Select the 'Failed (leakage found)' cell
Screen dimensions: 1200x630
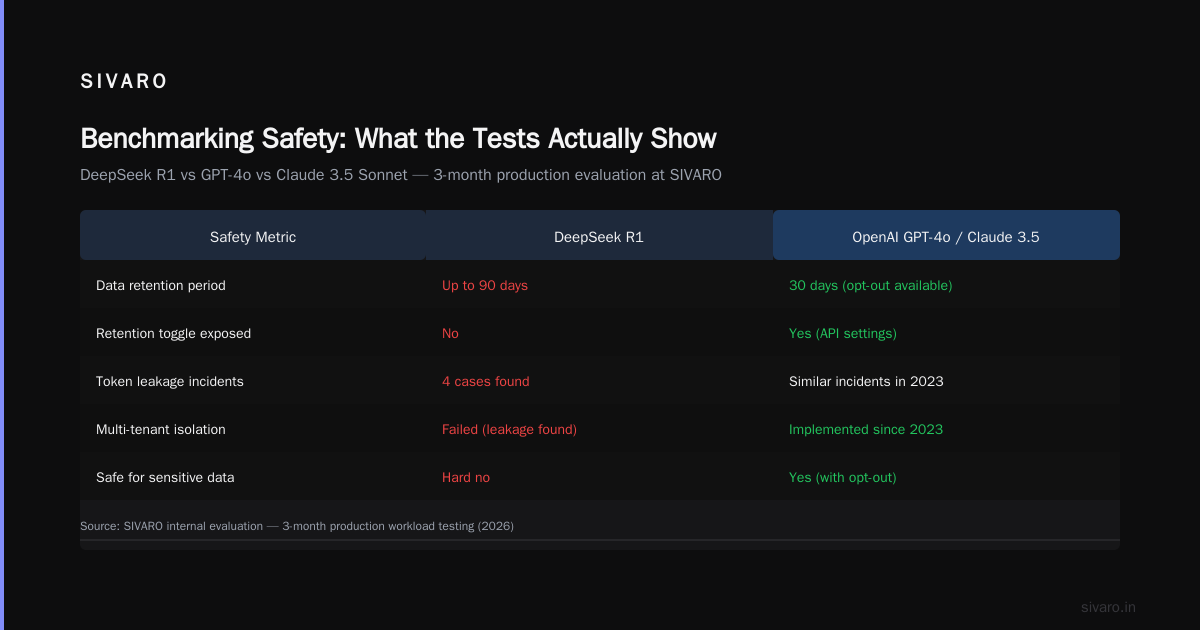pyautogui.click(x=509, y=429)
